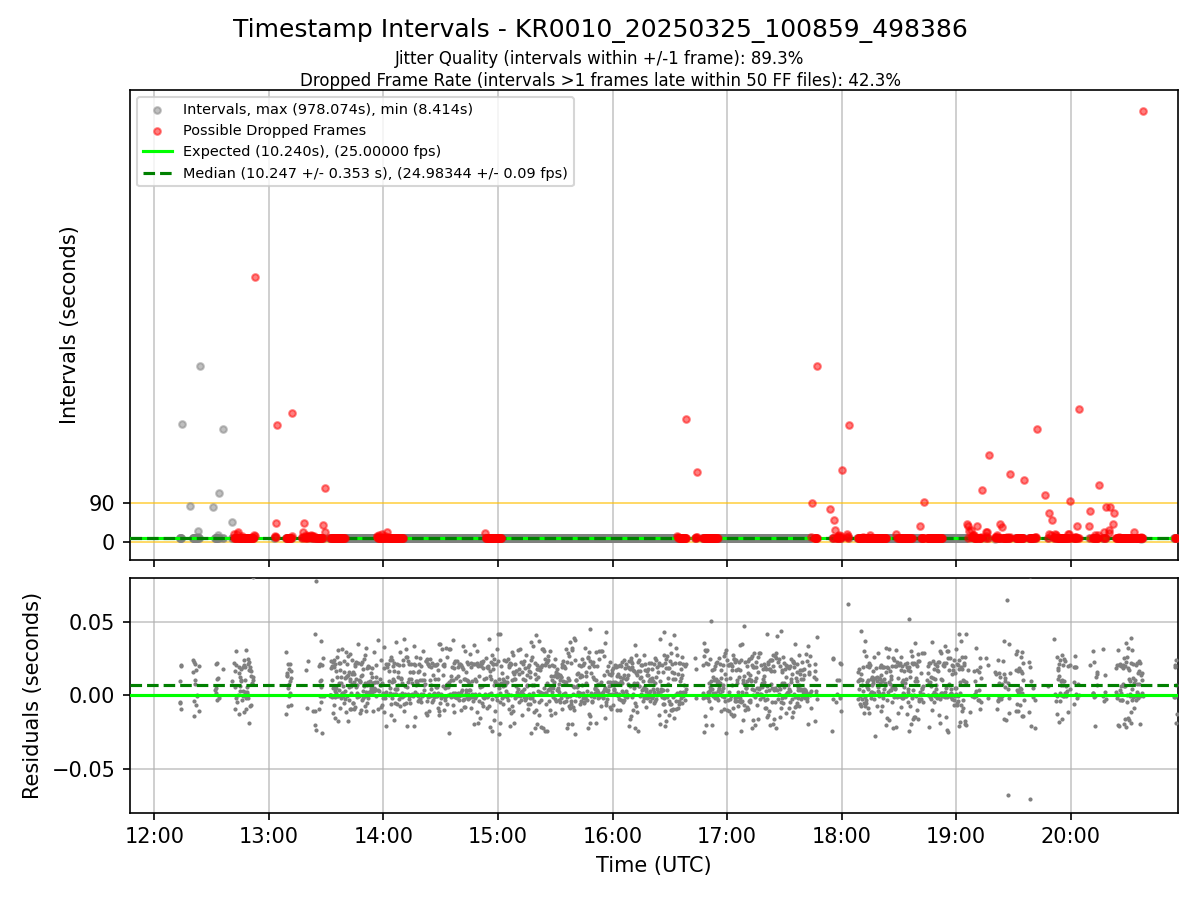Click the Intervals (seconds) y-axis label
The image size is (1200, 900).
click(68, 325)
